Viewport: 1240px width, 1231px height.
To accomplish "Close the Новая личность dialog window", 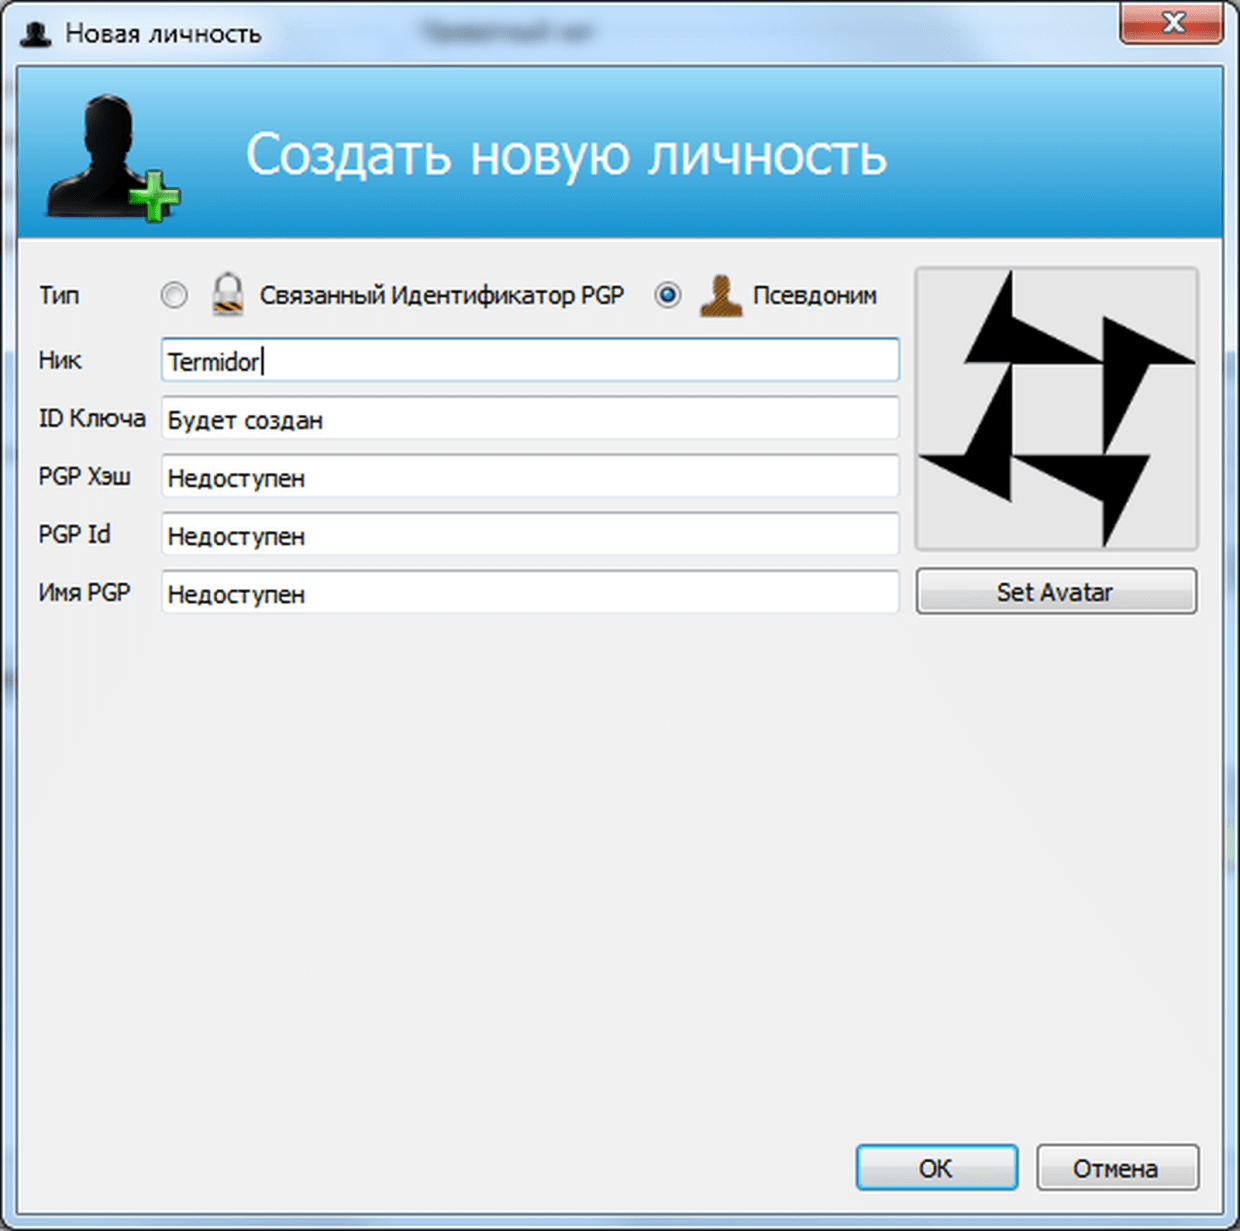I will click(1171, 24).
